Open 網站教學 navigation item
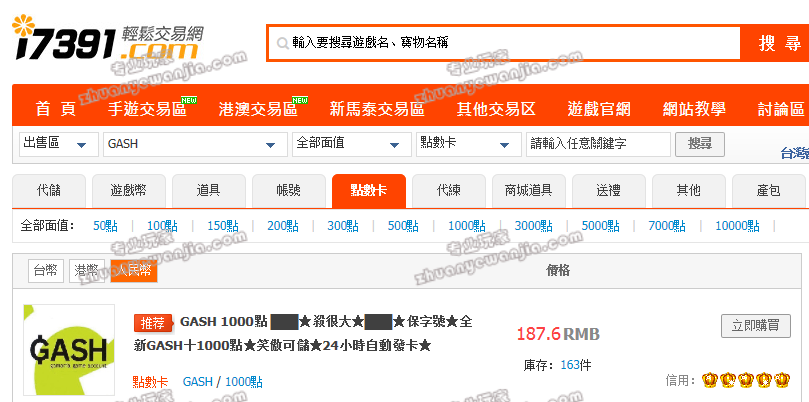The width and height of the screenshot is (809, 402). tap(694, 109)
